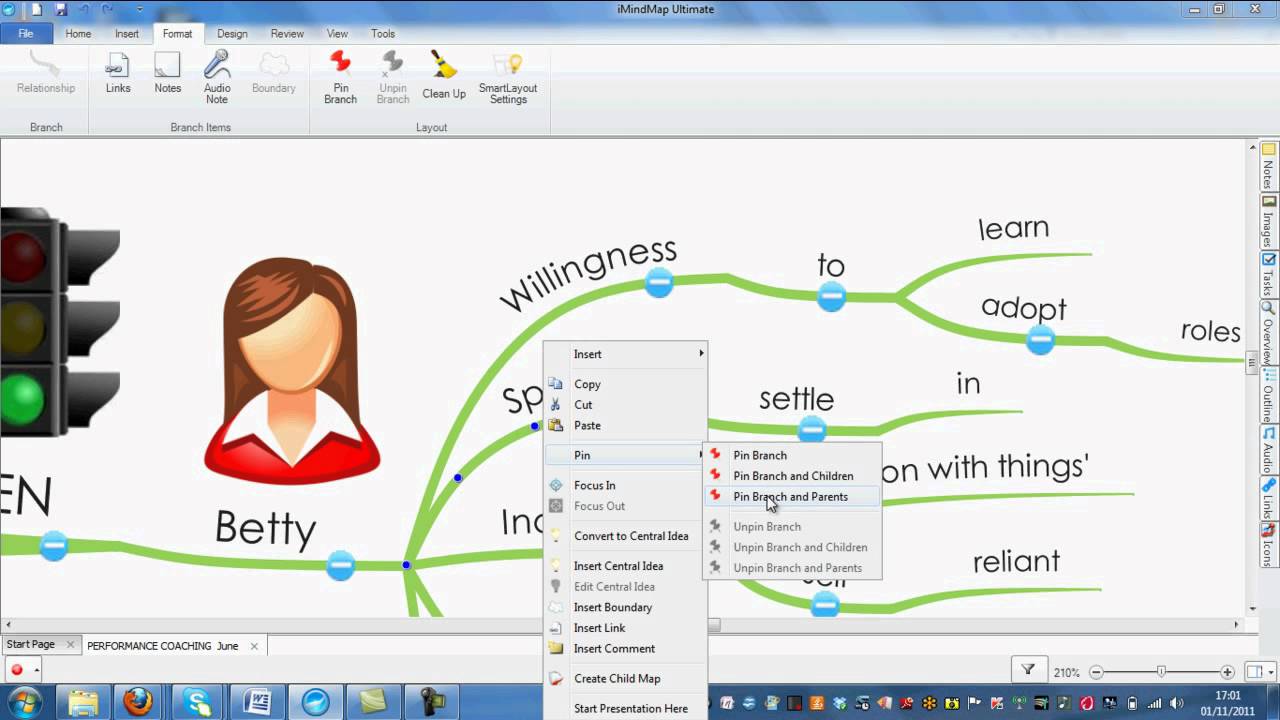Open the Outline side panel
The width and height of the screenshot is (1280, 720).
pos(1268,397)
